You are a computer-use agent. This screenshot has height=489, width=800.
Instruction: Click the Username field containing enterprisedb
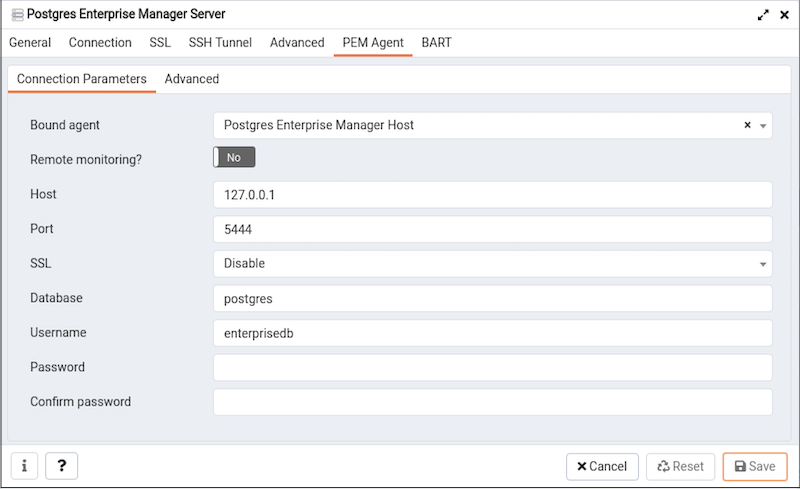[492, 333]
